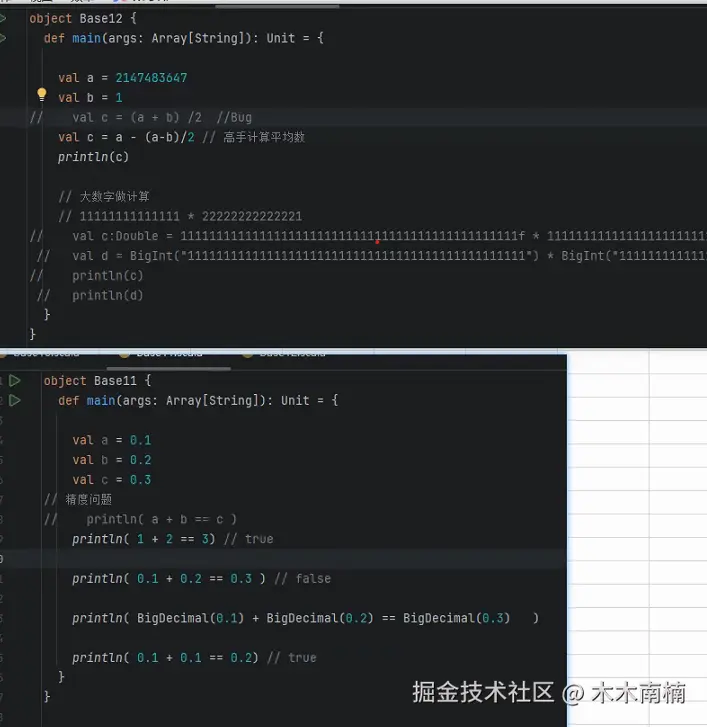Click the line 'val b = 1'
707x727 pixels.
point(90,97)
